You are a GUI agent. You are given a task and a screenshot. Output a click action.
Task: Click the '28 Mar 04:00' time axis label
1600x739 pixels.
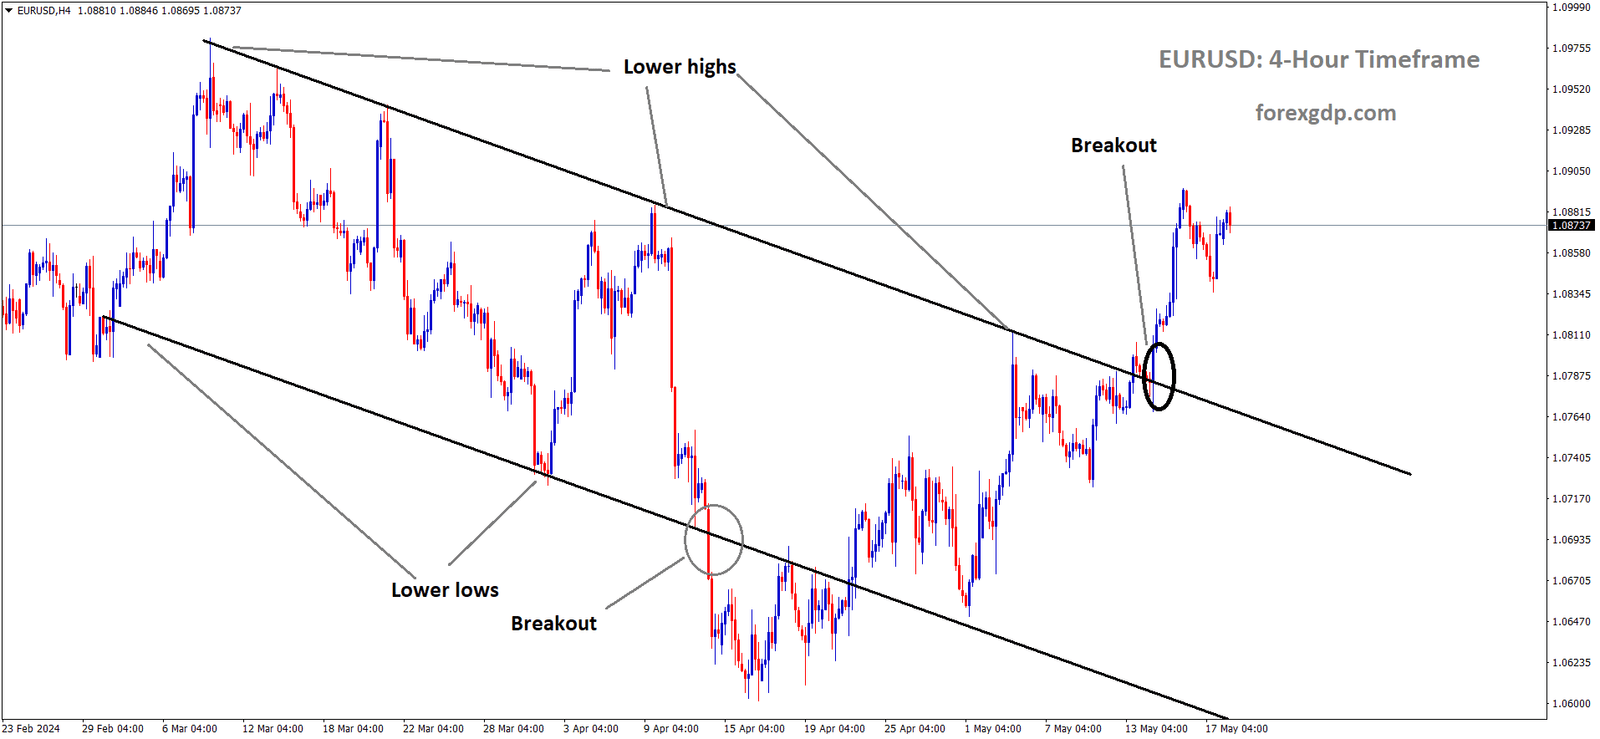pos(514,729)
